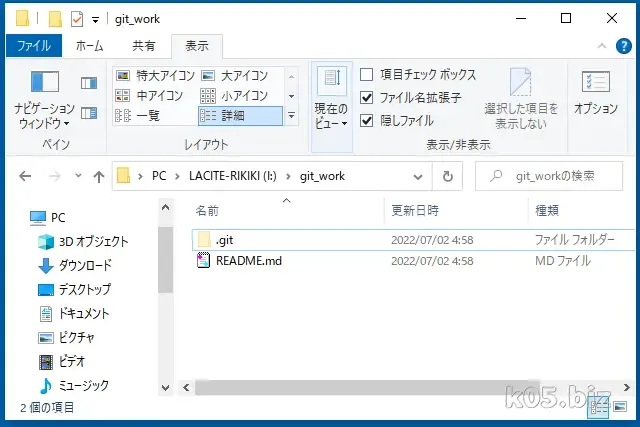Switch to the 共有 ribbon tab
Viewport: 640px width, 427px height.
[x=144, y=46]
